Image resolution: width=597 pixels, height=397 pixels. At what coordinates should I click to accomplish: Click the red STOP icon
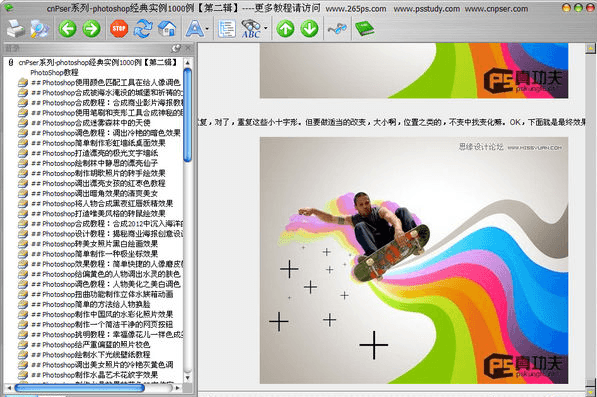(x=119, y=29)
